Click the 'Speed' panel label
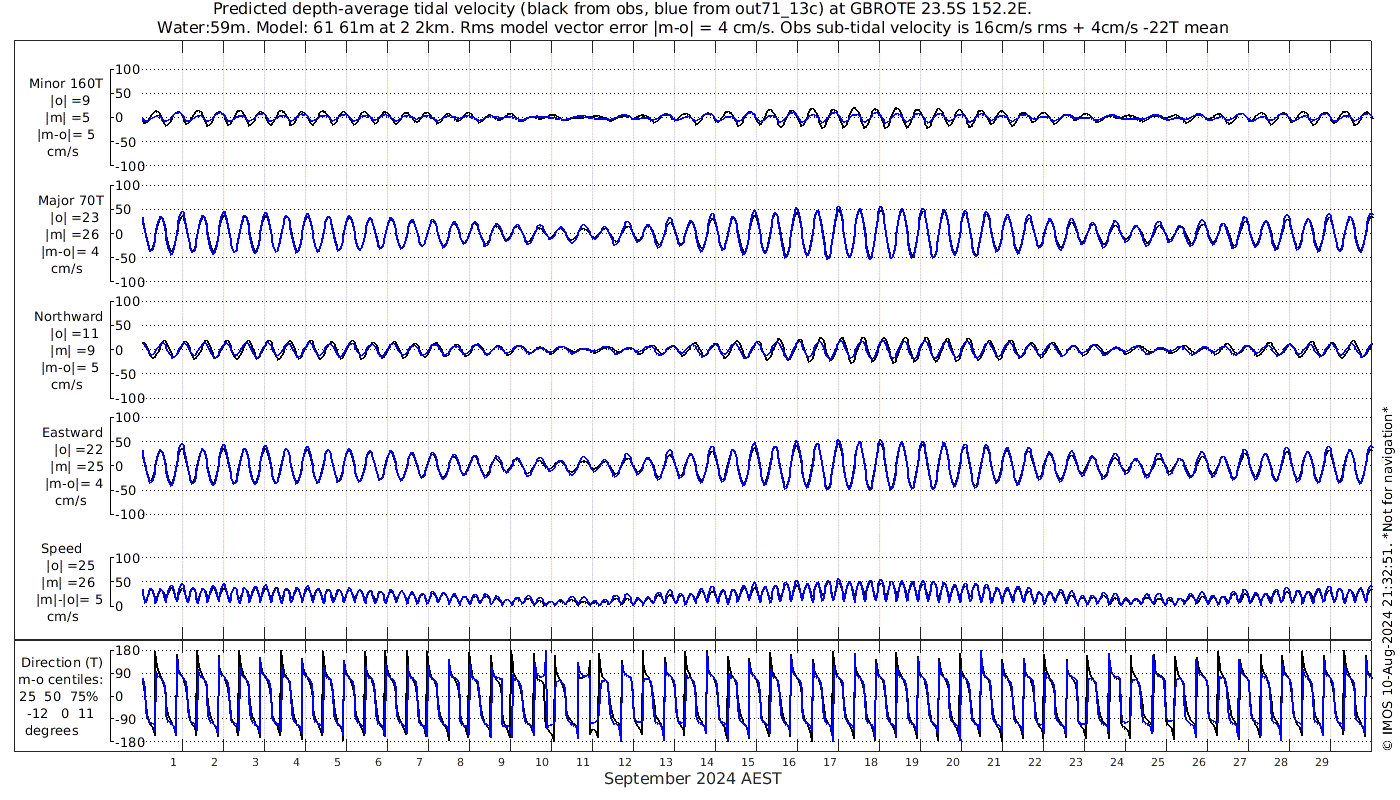 [x=62, y=549]
